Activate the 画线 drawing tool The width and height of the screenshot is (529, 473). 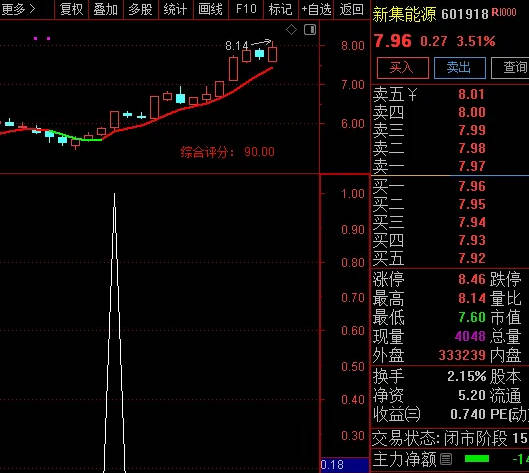click(210, 9)
